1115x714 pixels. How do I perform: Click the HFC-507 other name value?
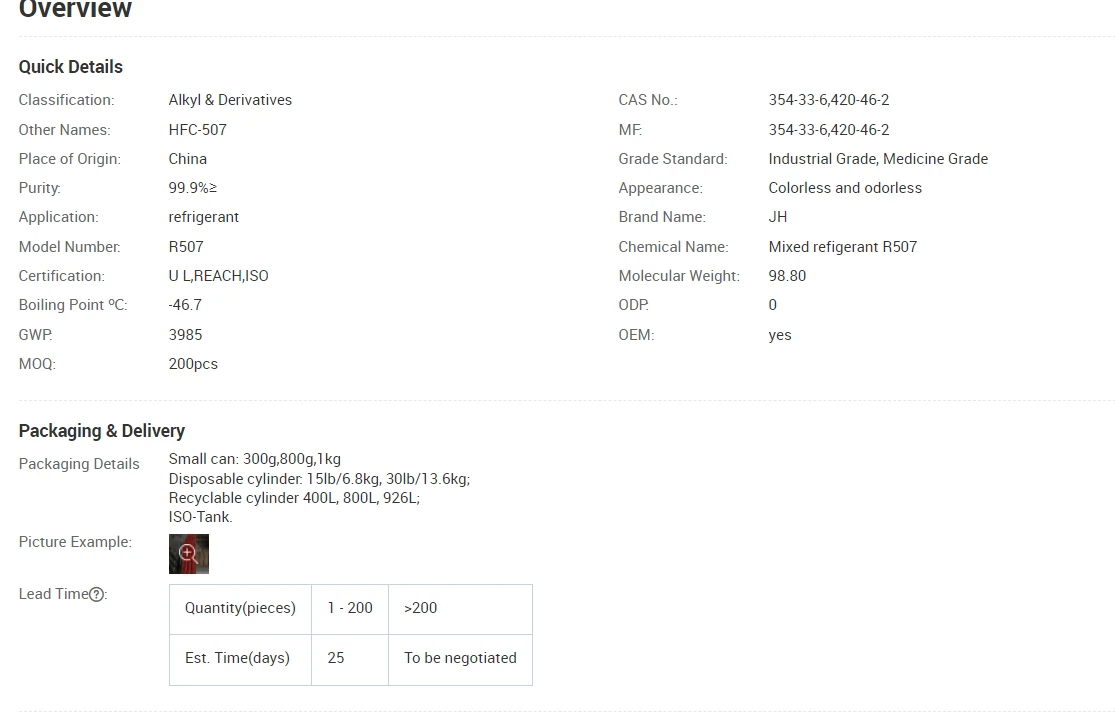pyautogui.click(x=198, y=130)
